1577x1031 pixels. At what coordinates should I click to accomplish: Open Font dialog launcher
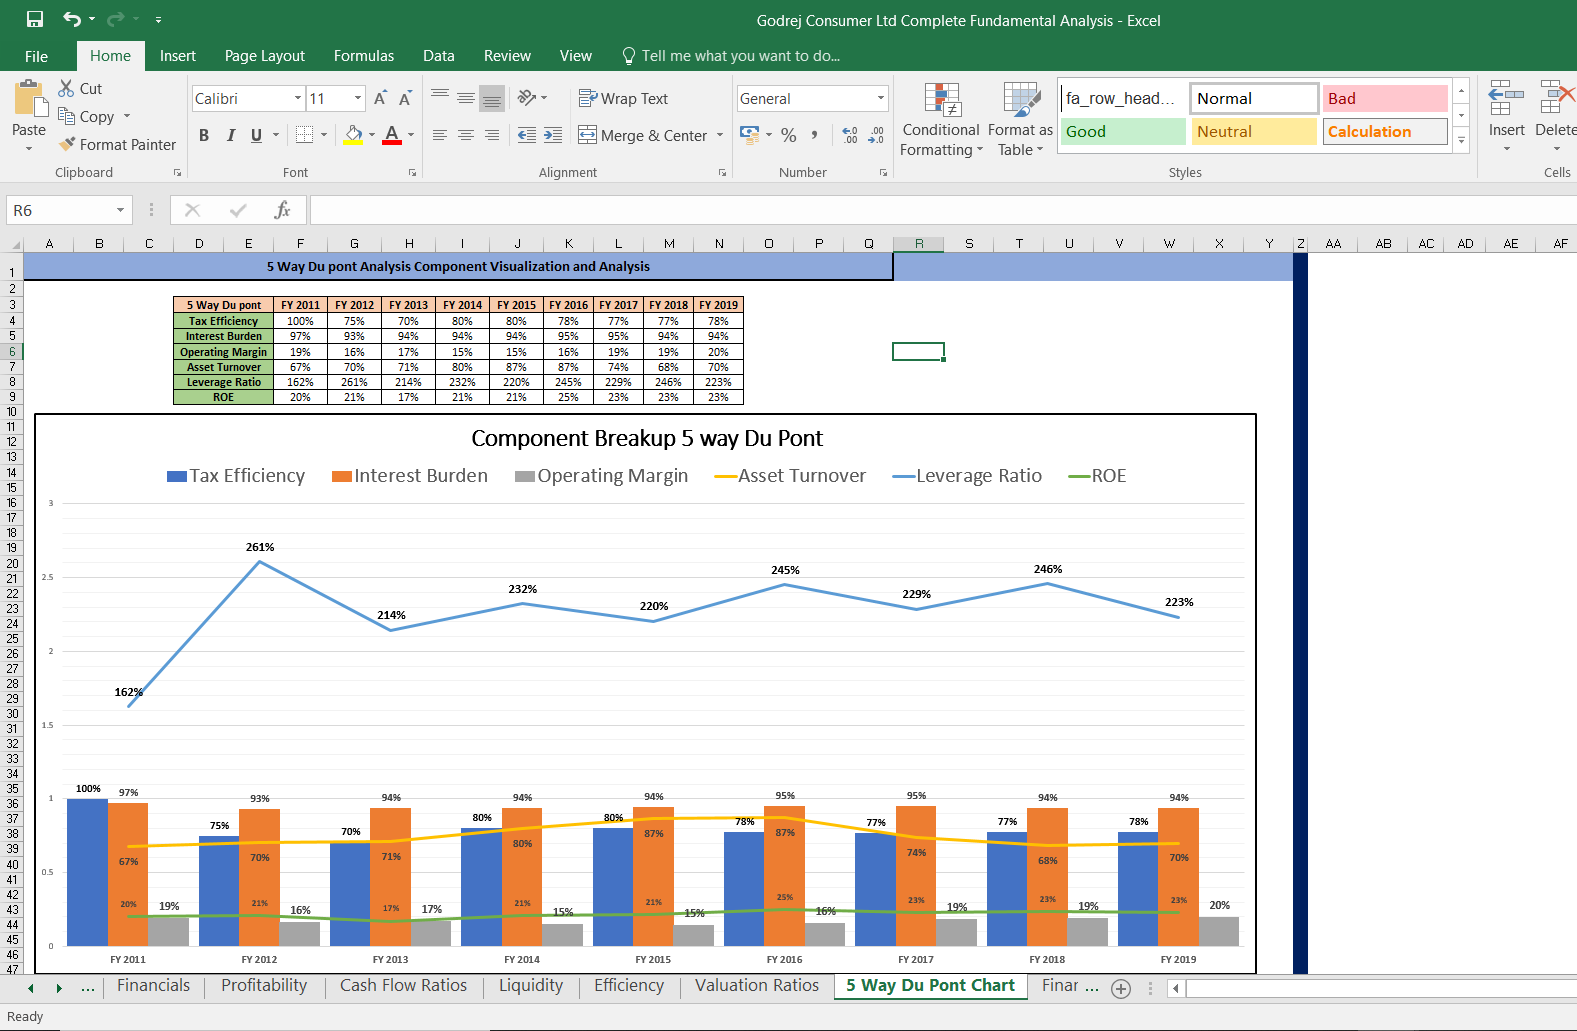[x=412, y=173]
